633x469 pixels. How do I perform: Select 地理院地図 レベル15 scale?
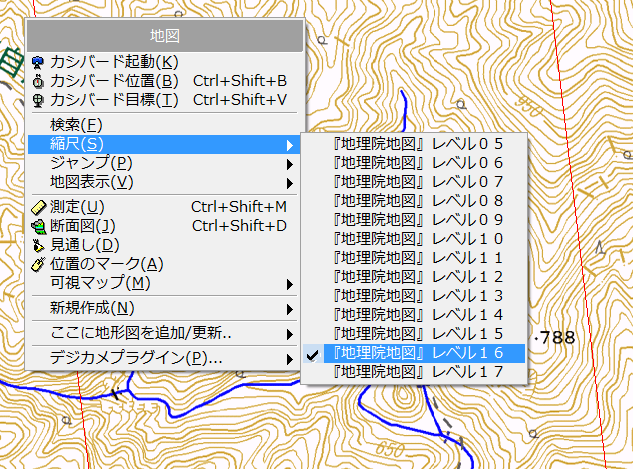pyautogui.click(x=414, y=334)
